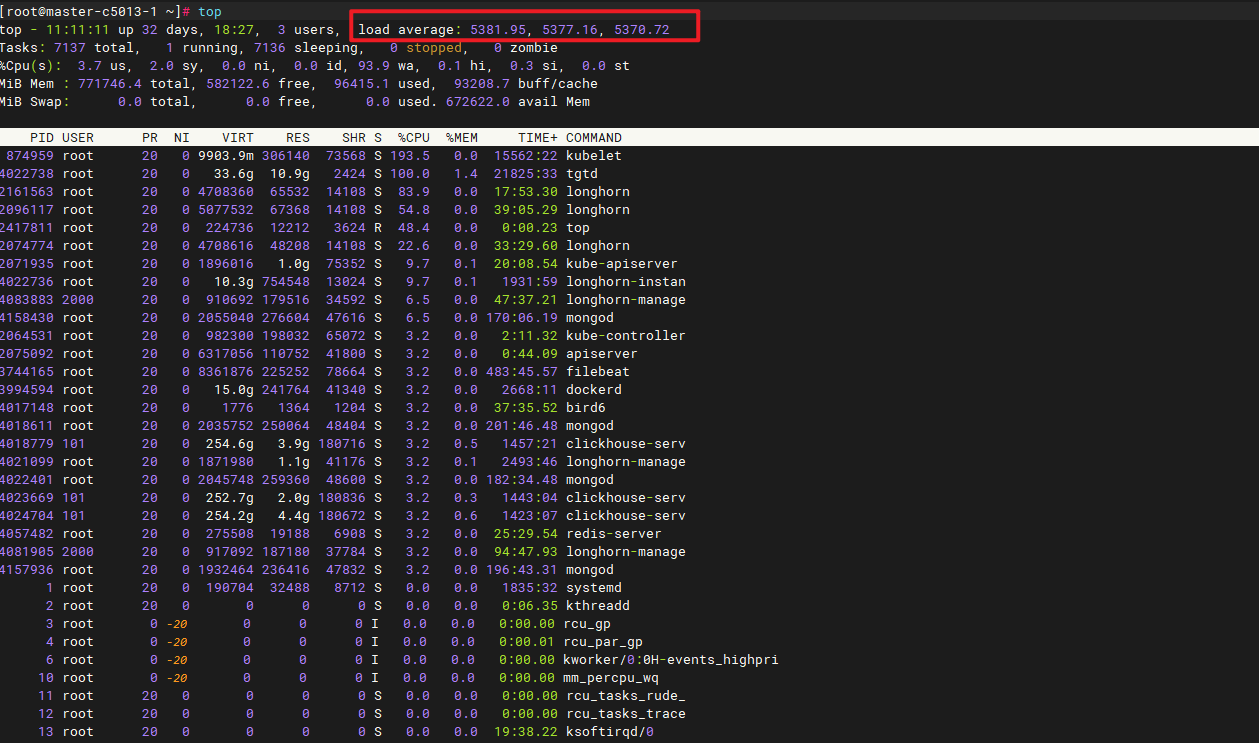This screenshot has width=1259, height=743.
Task: Click the tgtd process name
Action: click(583, 173)
